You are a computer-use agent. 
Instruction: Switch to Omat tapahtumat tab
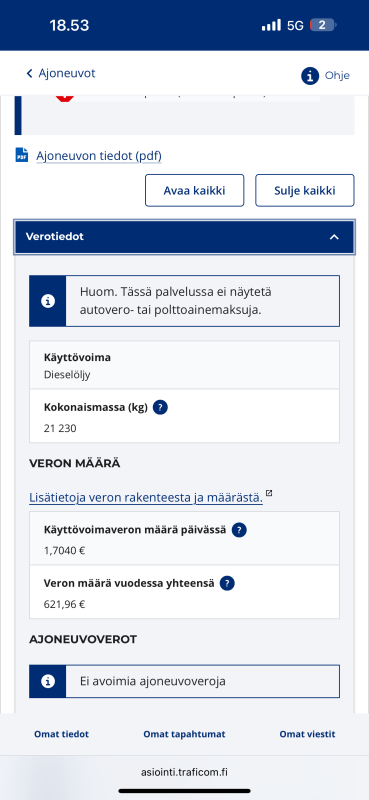click(x=184, y=734)
